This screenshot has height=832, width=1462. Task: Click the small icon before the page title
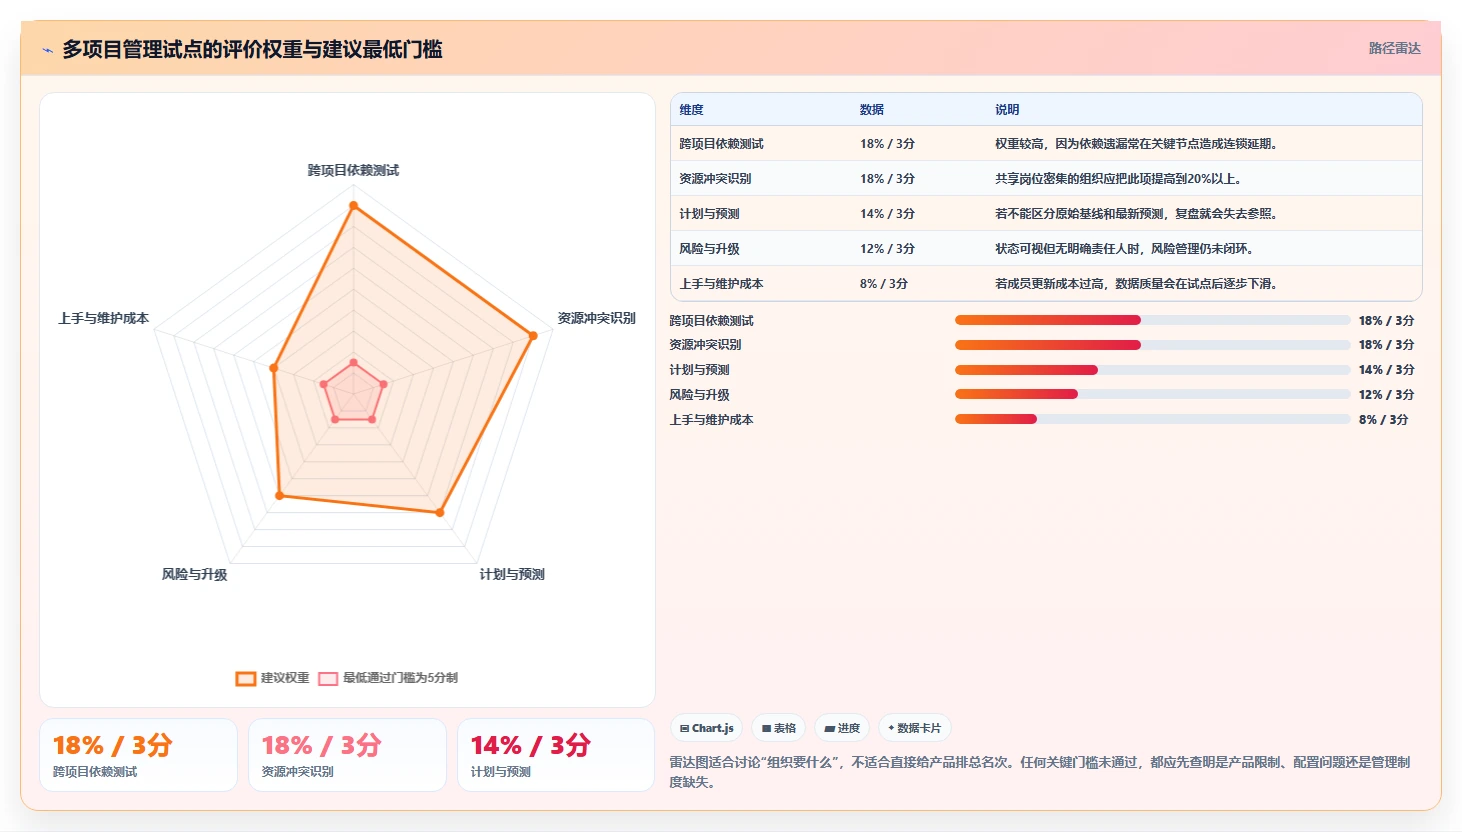click(x=47, y=50)
